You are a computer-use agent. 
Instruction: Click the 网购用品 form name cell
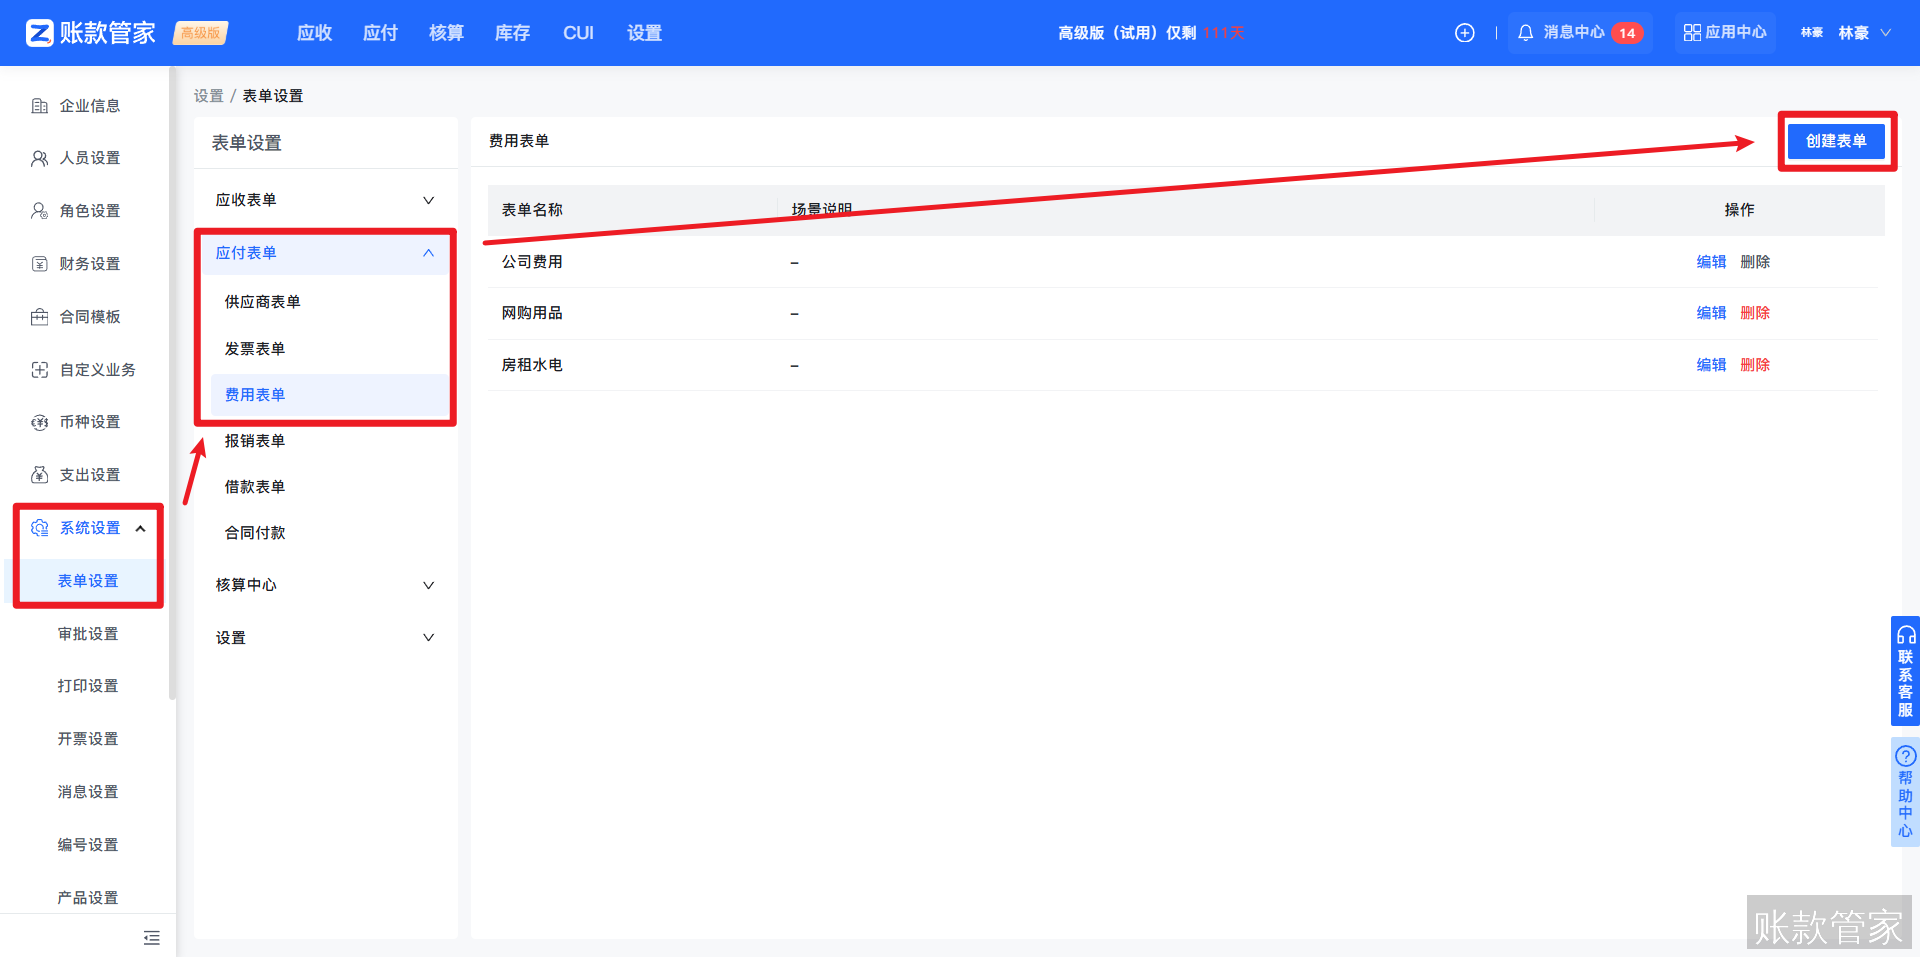(532, 313)
